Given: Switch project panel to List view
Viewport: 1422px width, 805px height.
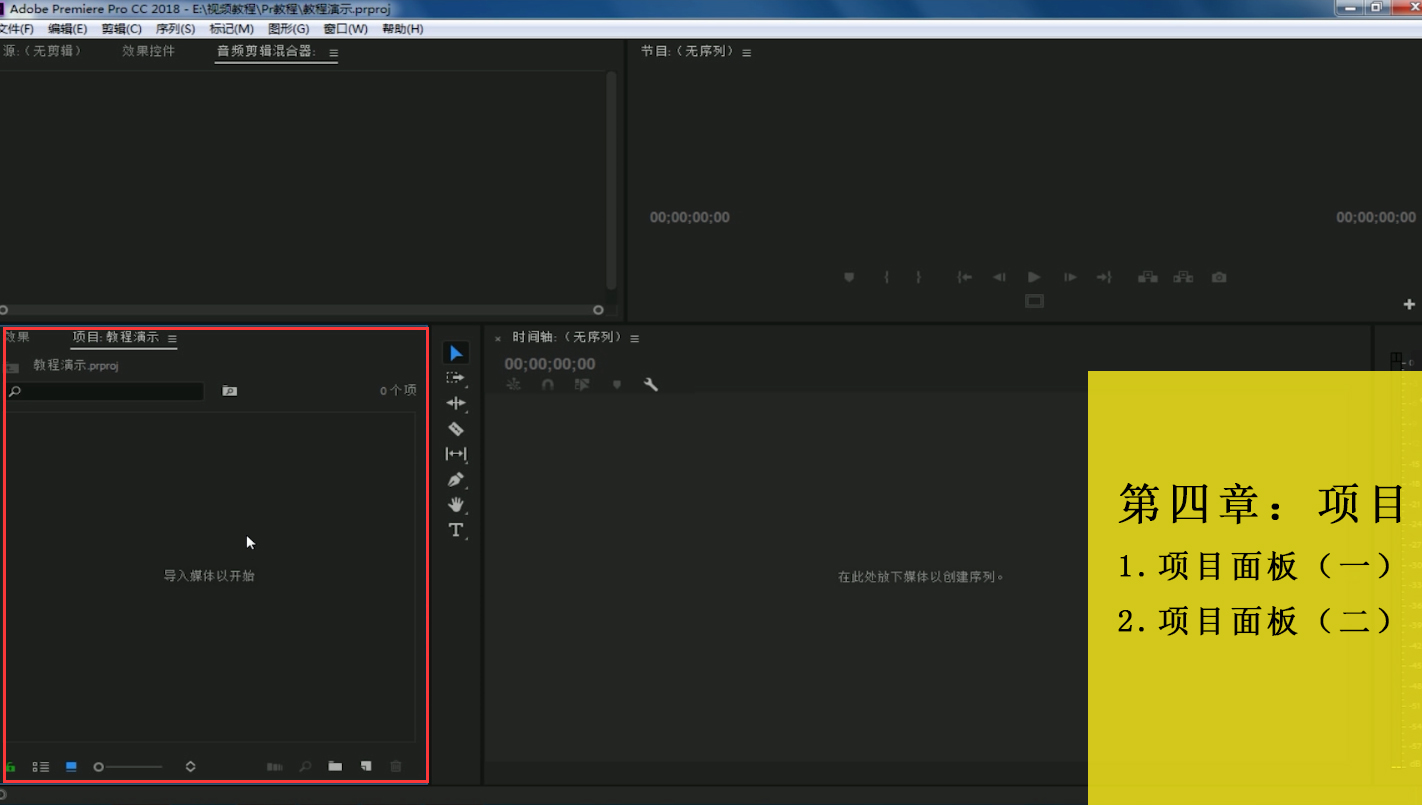Looking at the screenshot, I should [x=41, y=767].
